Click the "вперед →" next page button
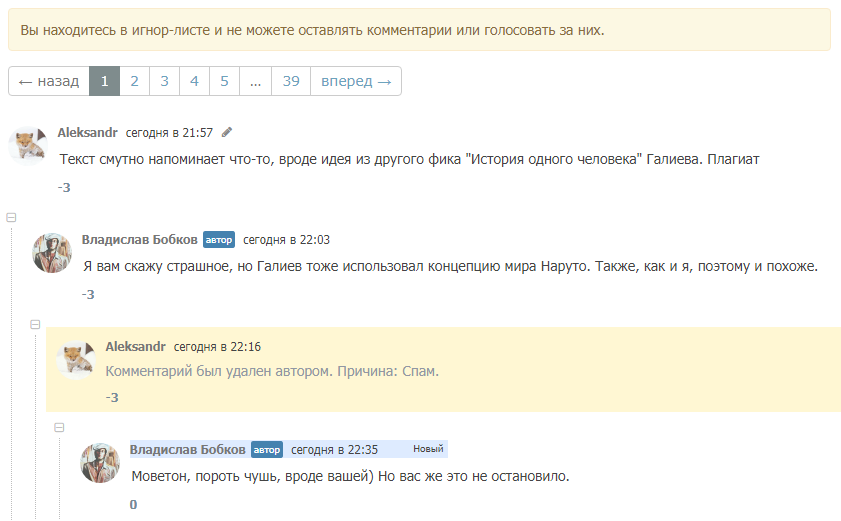This screenshot has width=841, height=521. (x=356, y=81)
